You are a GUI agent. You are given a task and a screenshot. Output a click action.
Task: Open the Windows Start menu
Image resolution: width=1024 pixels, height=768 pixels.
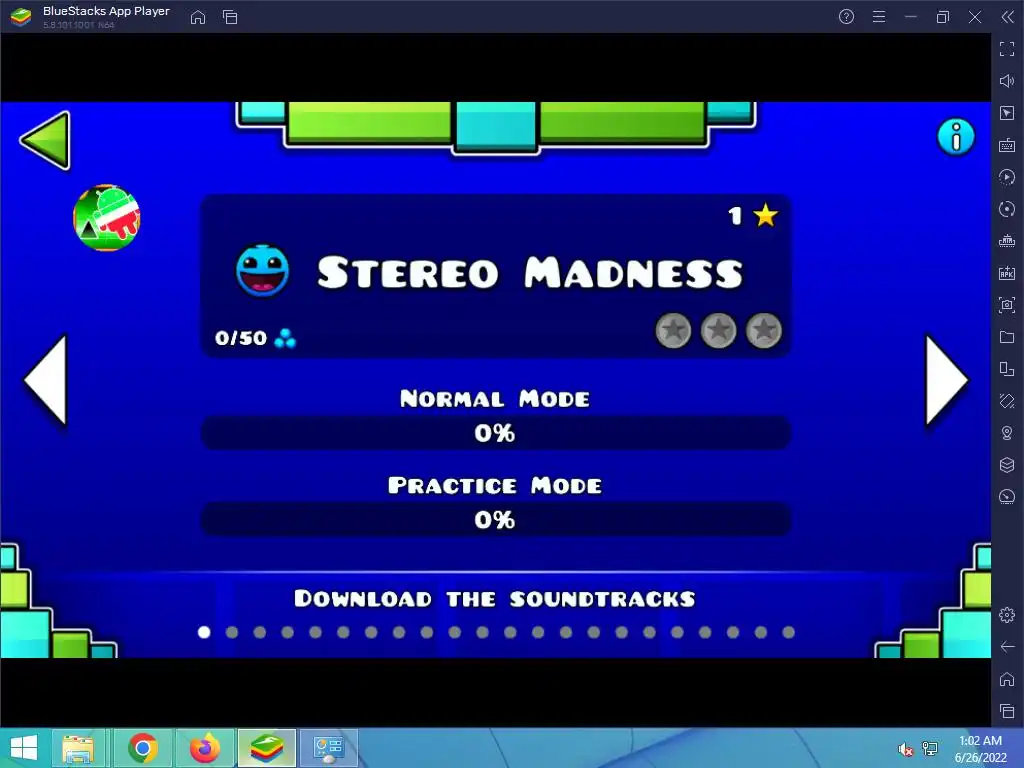click(x=24, y=748)
